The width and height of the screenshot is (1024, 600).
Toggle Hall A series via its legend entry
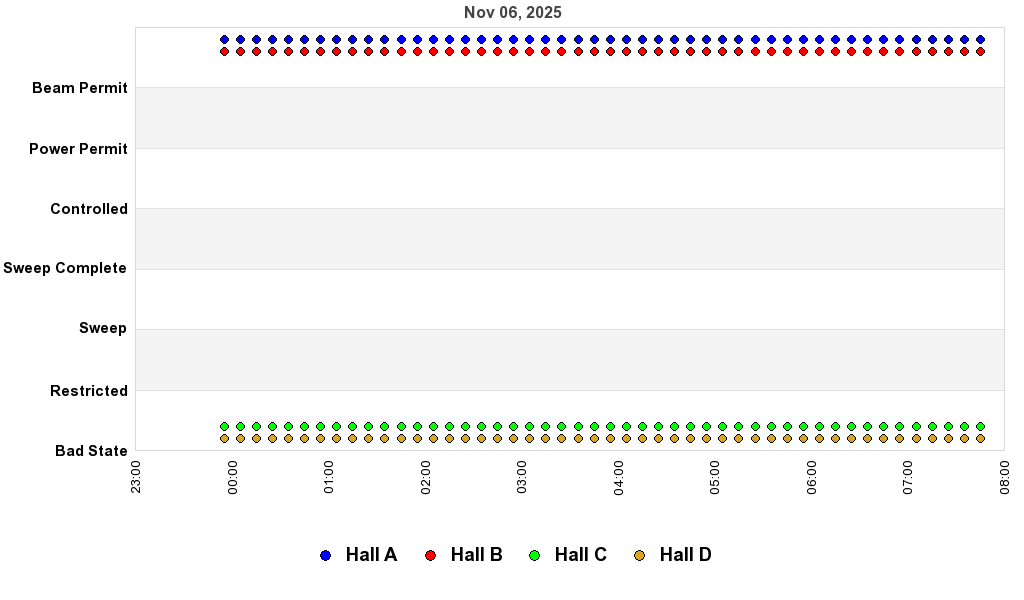coord(370,554)
